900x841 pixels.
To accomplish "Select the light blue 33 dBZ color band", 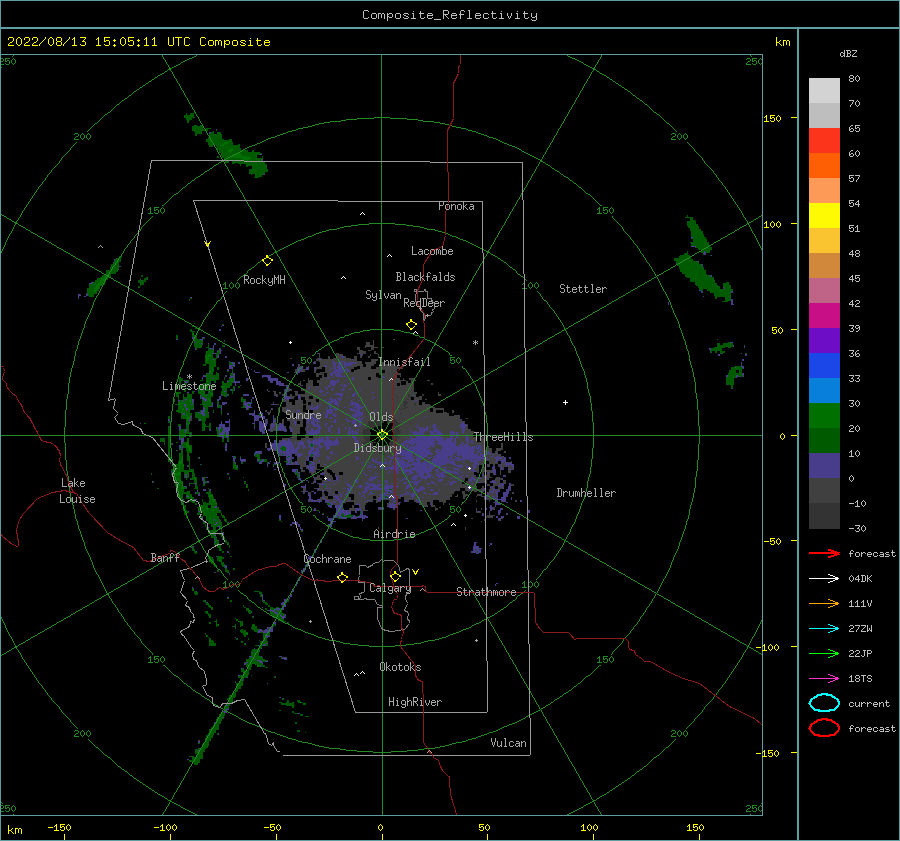I will (x=824, y=390).
